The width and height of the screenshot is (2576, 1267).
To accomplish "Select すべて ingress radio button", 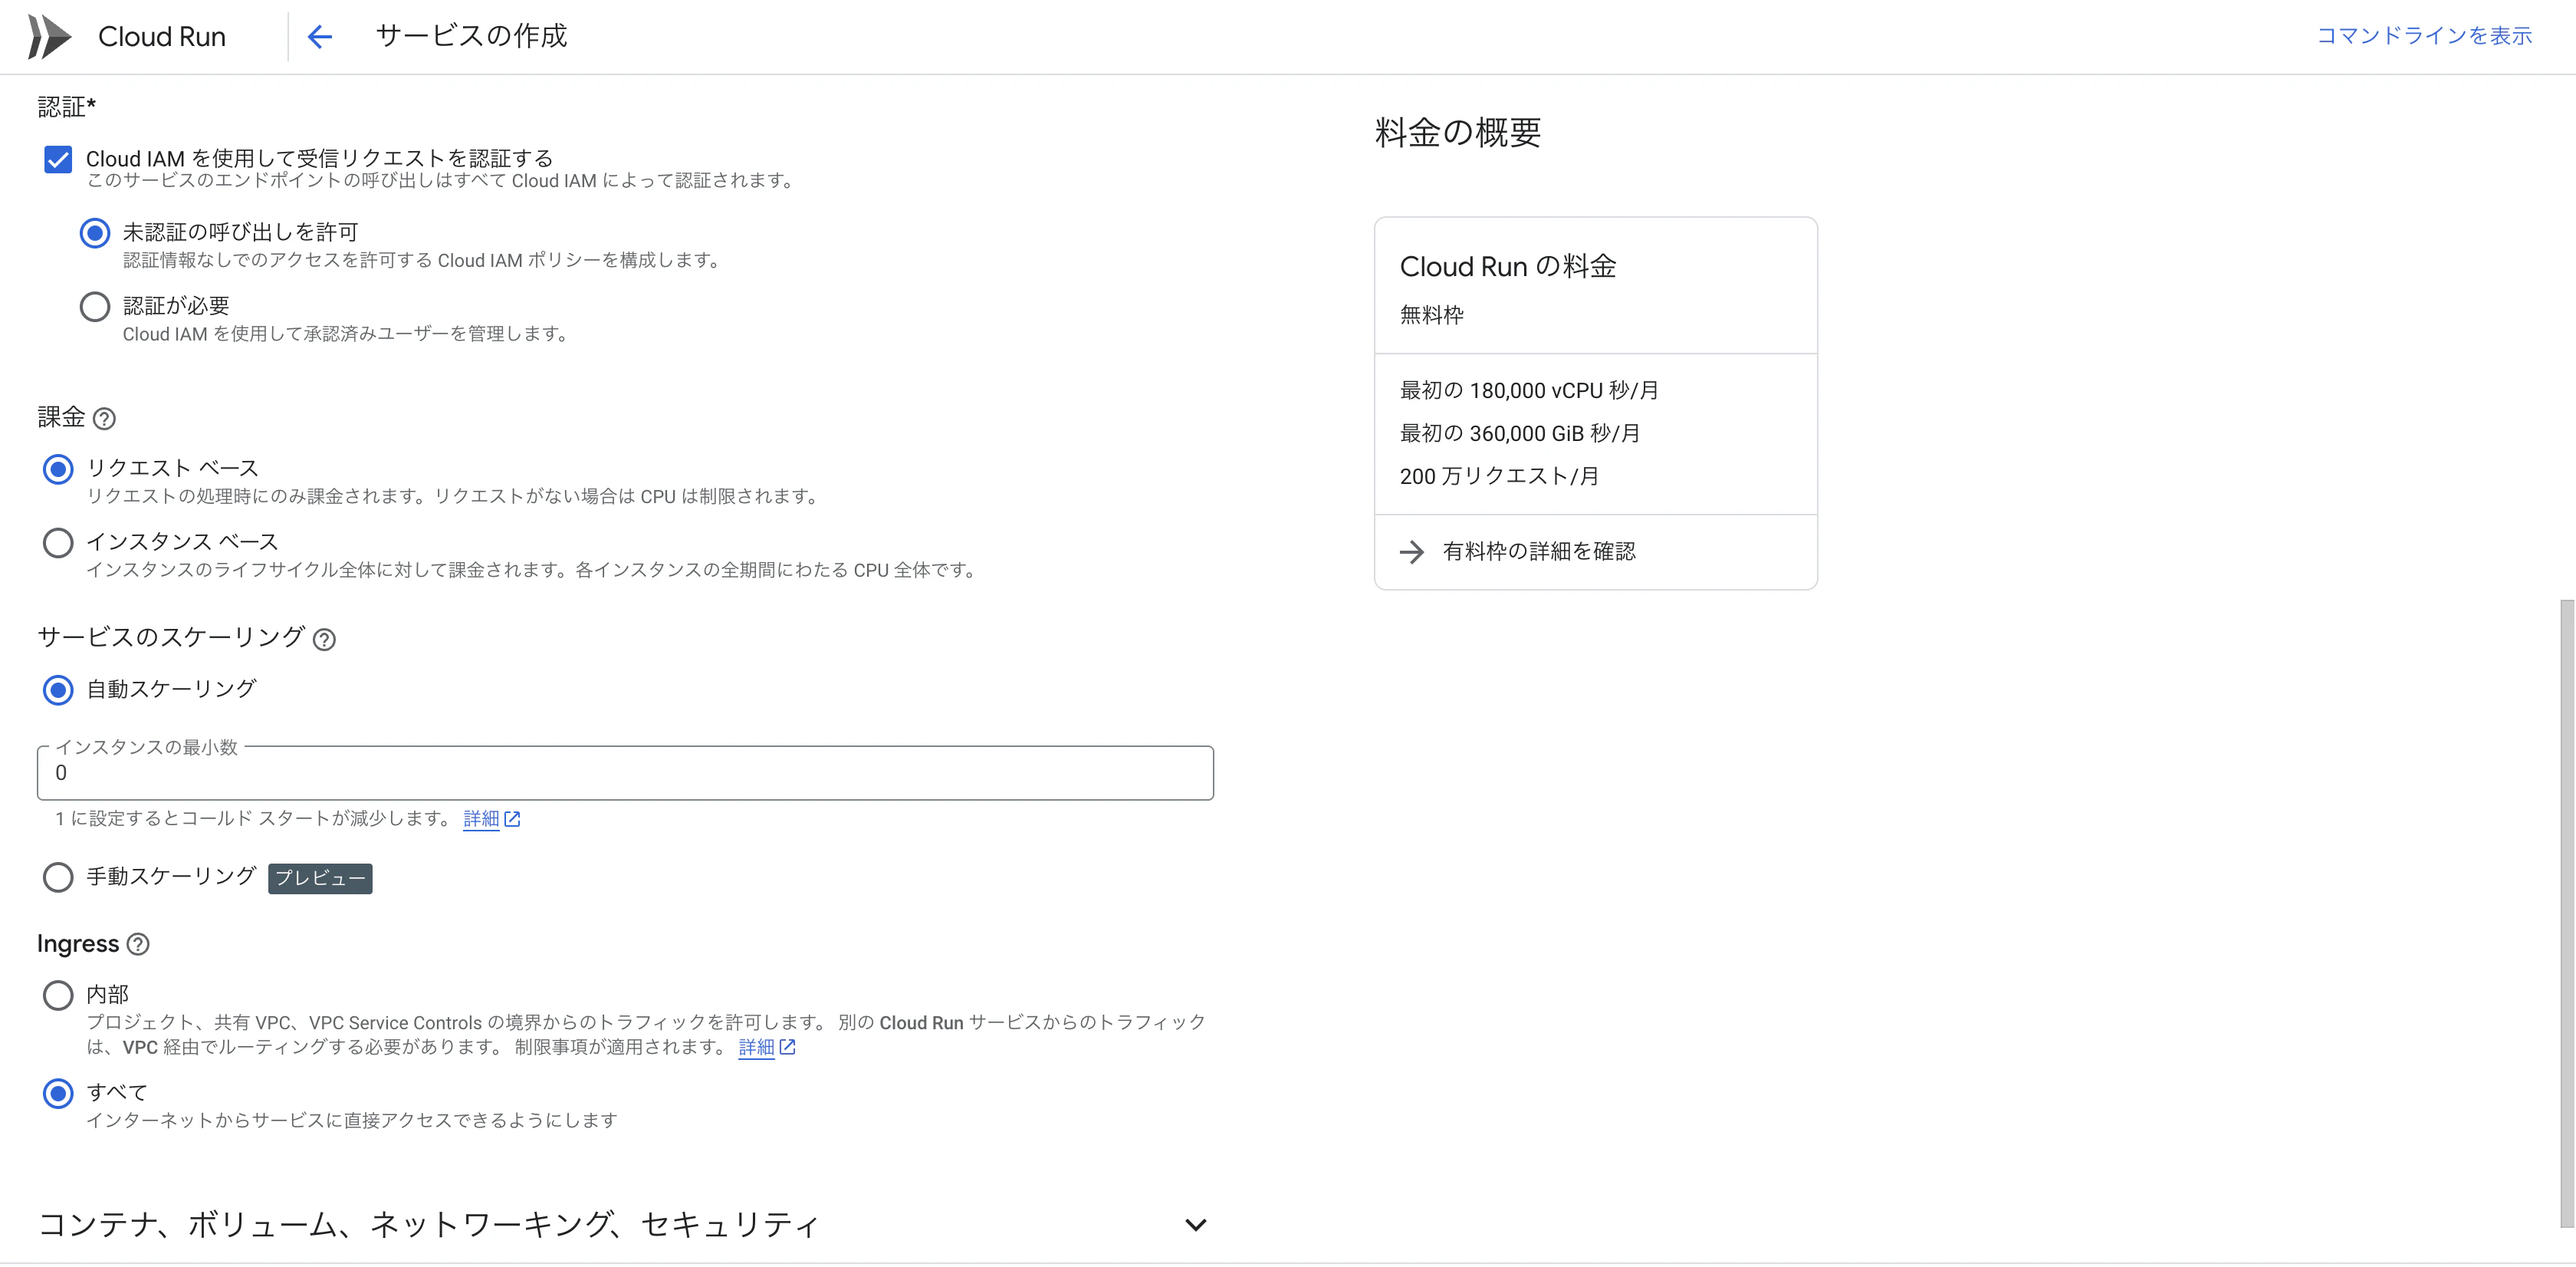I will point(58,1094).
